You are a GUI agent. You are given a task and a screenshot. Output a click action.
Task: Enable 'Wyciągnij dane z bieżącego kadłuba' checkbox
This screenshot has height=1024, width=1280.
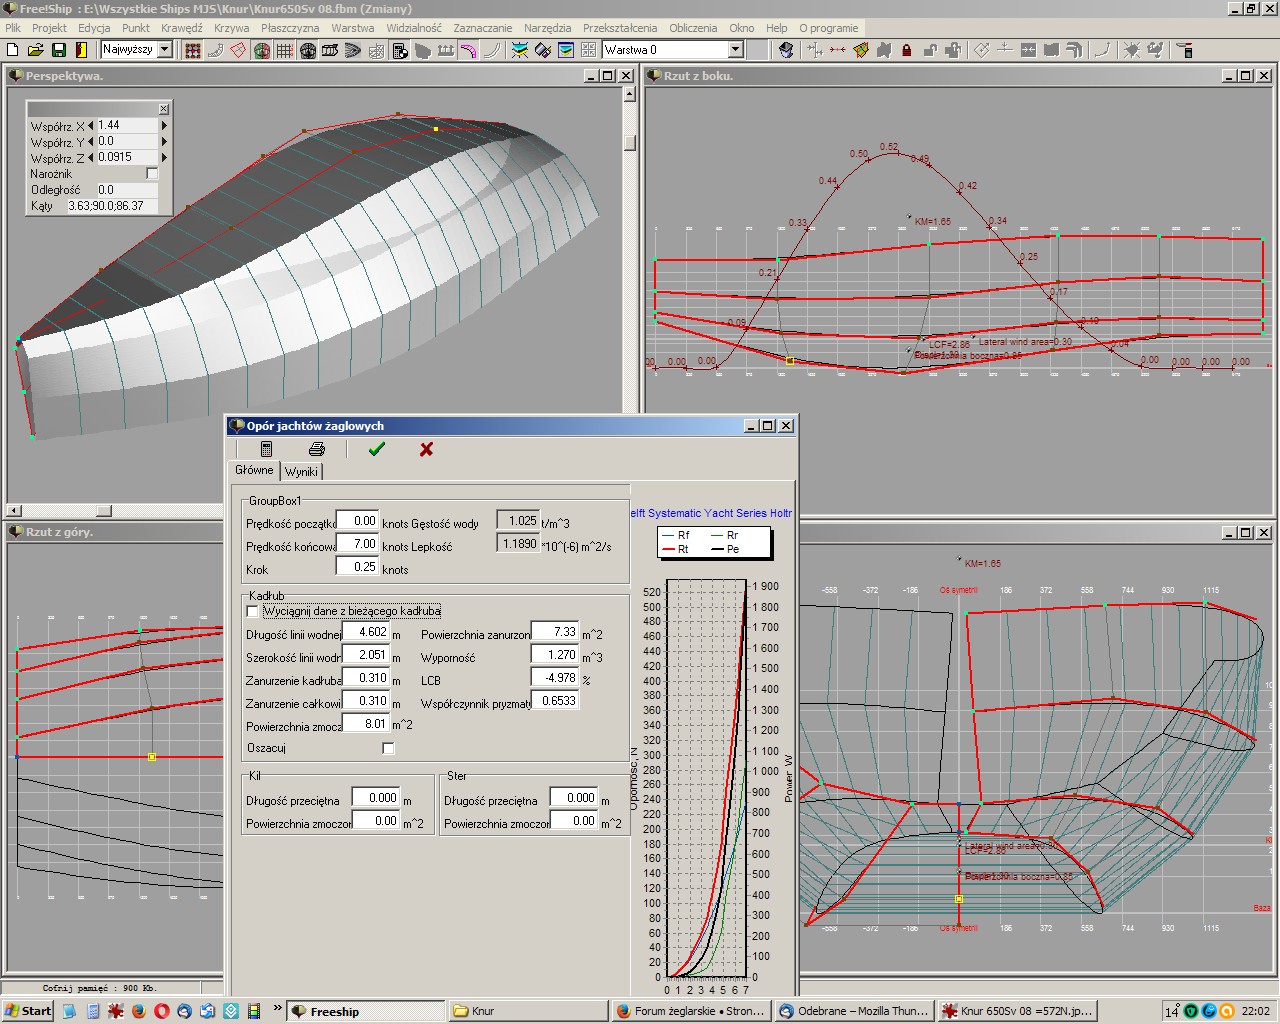tap(252, 611)
